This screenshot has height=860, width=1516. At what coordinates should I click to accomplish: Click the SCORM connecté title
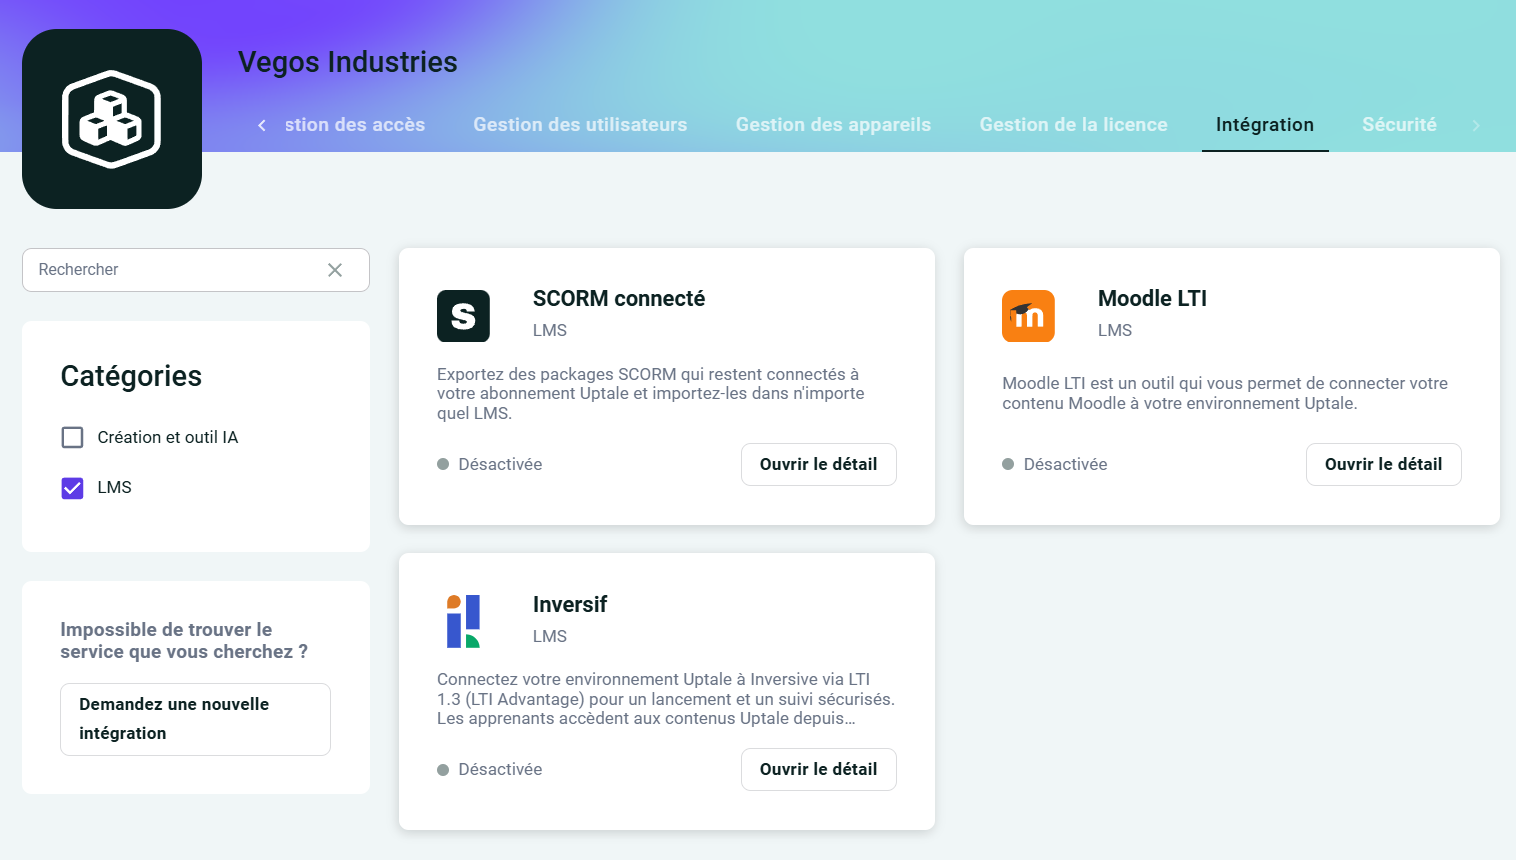coord(619,298)
